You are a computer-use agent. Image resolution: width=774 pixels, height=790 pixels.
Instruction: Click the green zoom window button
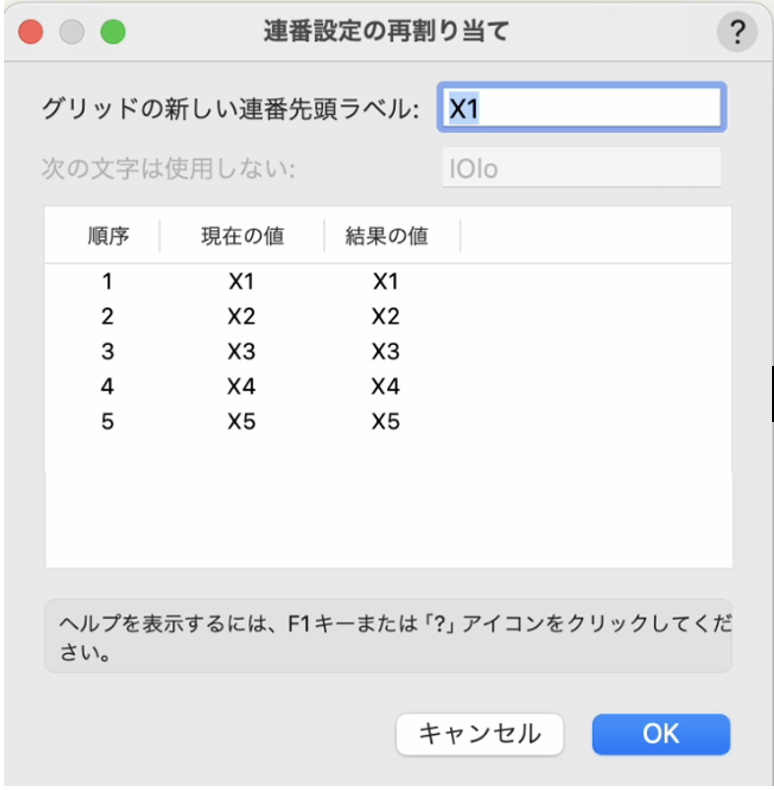coord(112,32)
